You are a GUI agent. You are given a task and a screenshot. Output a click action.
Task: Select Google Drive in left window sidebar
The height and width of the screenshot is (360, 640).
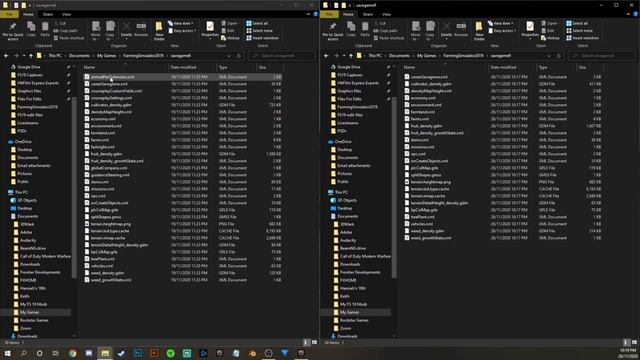(x=29, y=67)
